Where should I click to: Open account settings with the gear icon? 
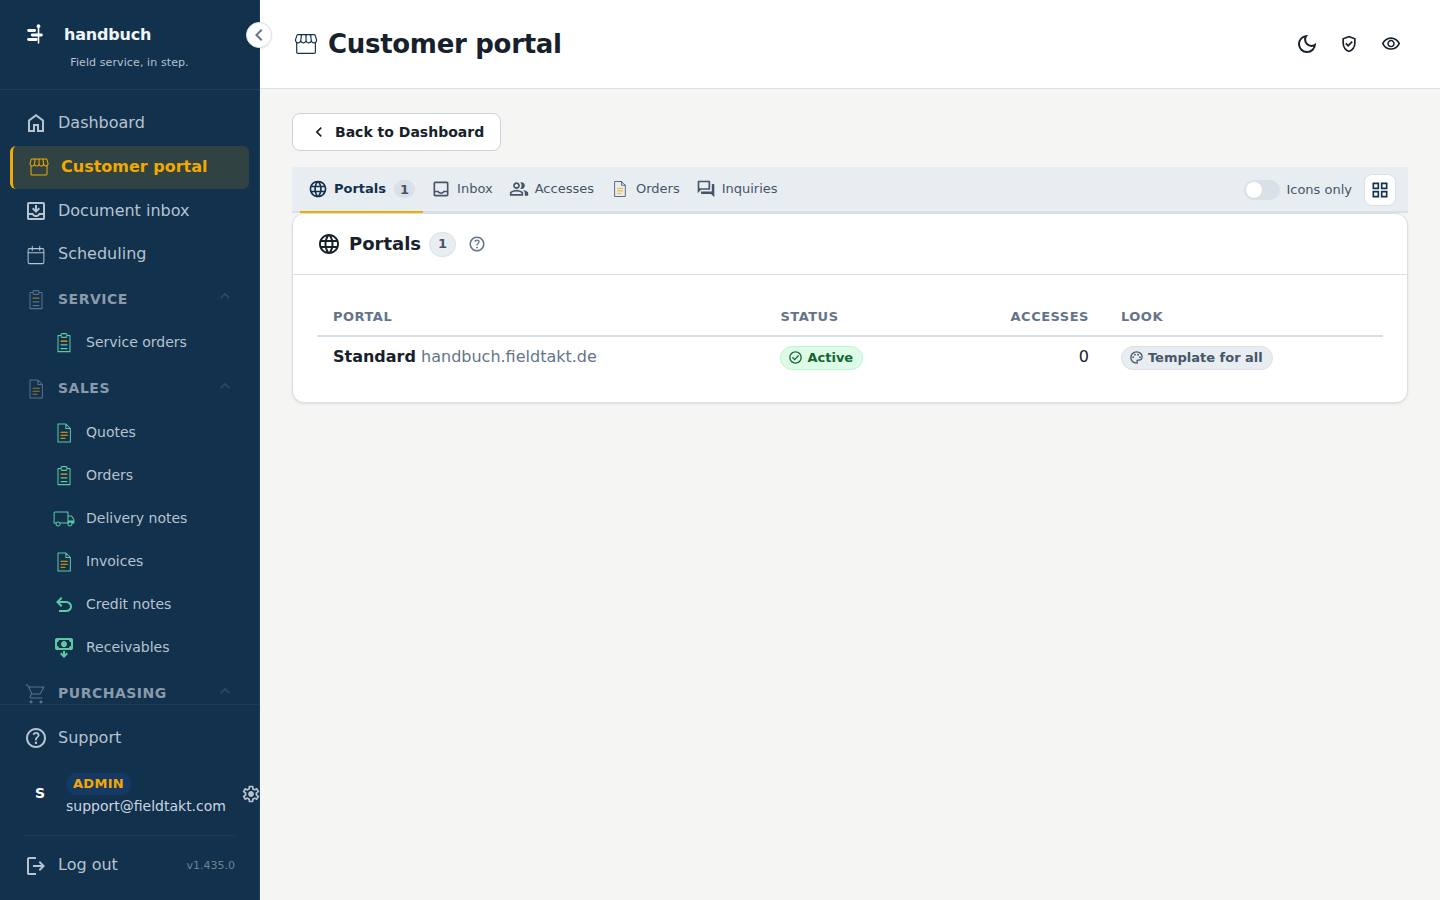[251, 794]
